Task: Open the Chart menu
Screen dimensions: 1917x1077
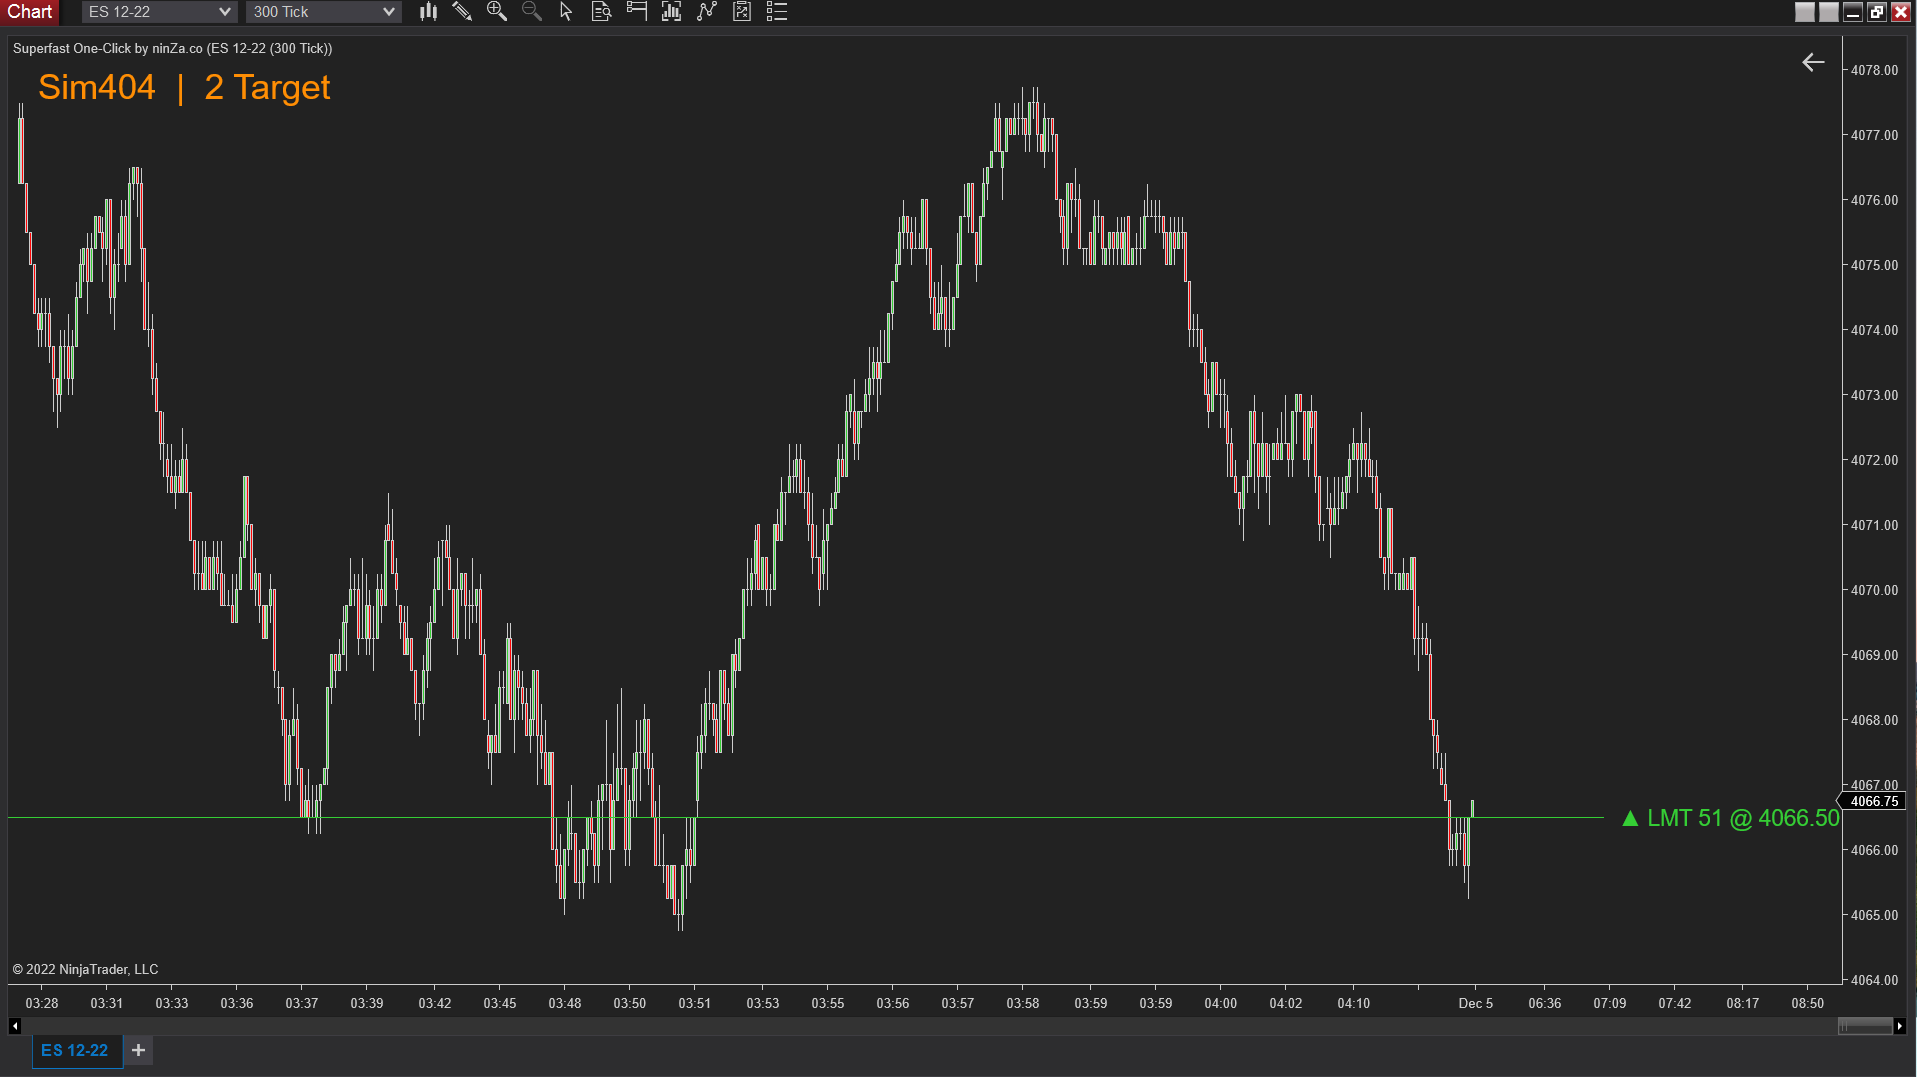Action: click(x=29, y=12)
